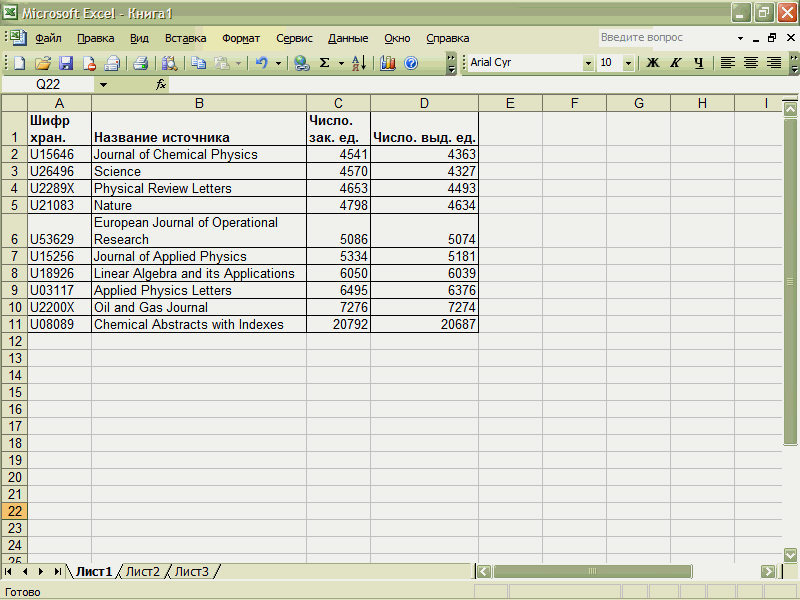Viewport: 800px width, 600px height.
Task: Open the Chart Wizard icon
Action: (x=388, y=63)
